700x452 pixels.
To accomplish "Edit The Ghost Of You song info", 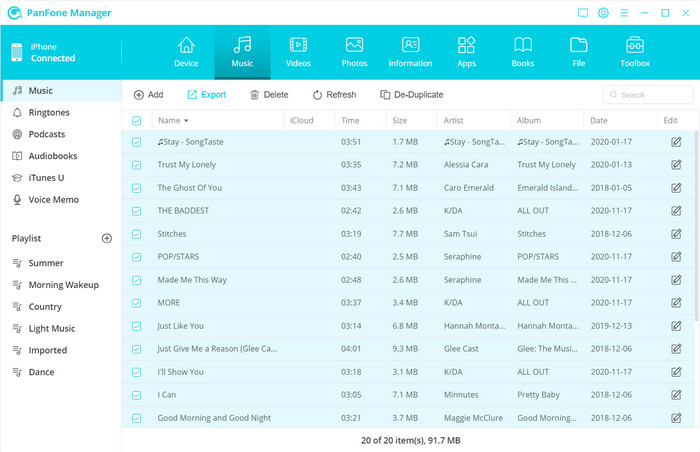I will pos(676,188).
